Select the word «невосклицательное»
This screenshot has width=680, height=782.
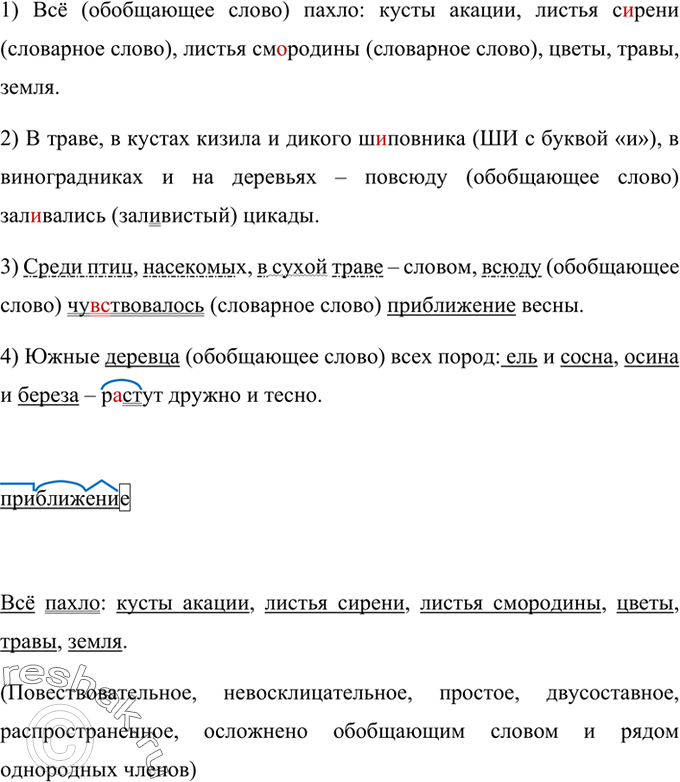point(317,693)
